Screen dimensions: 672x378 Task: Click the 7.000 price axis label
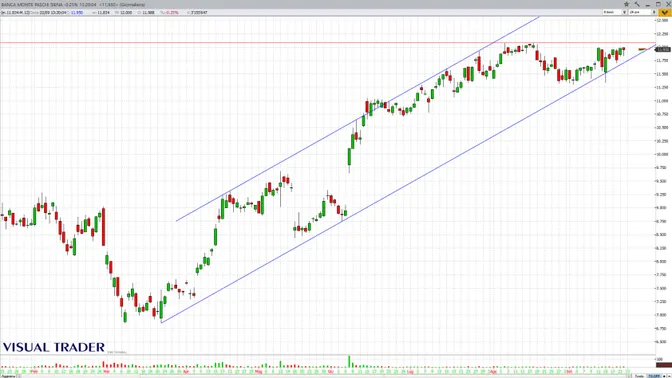(x=662, y=315)
